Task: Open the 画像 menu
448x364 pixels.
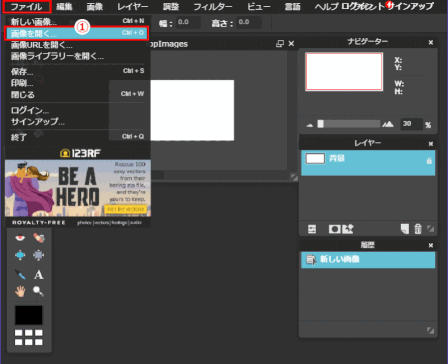Action: [94, 7]
